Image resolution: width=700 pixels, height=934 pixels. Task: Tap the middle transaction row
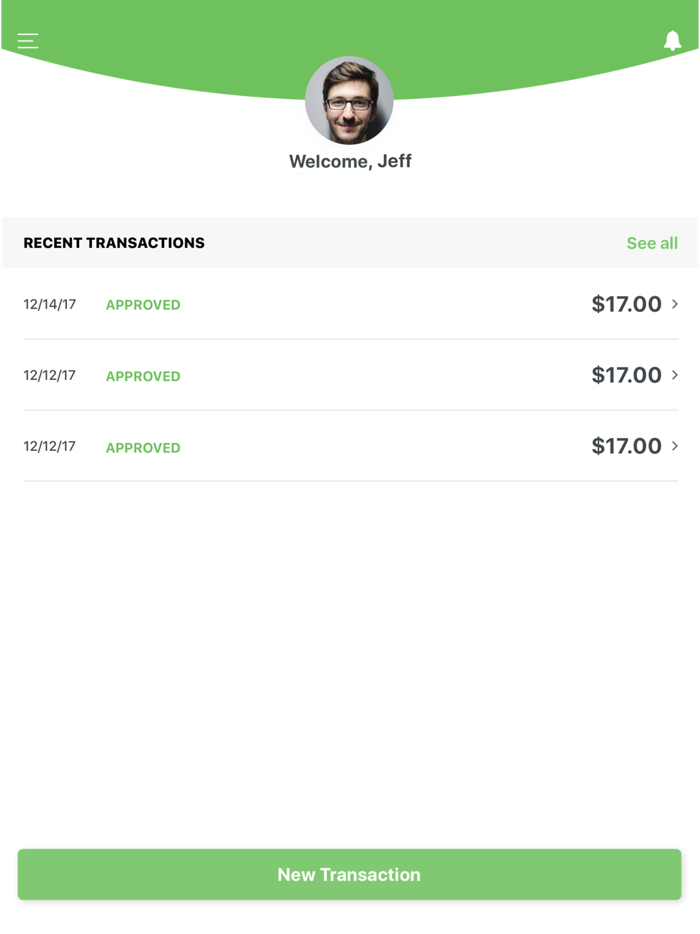click(x=350, y=376)
